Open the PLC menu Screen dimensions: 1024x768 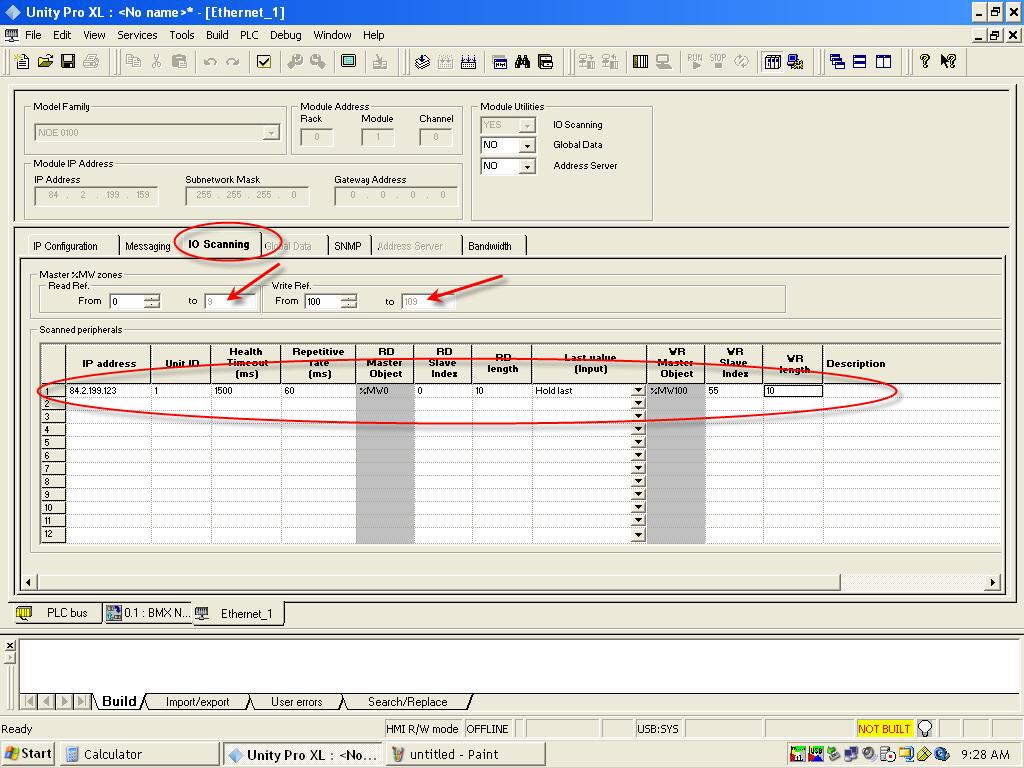click(249, 35)
